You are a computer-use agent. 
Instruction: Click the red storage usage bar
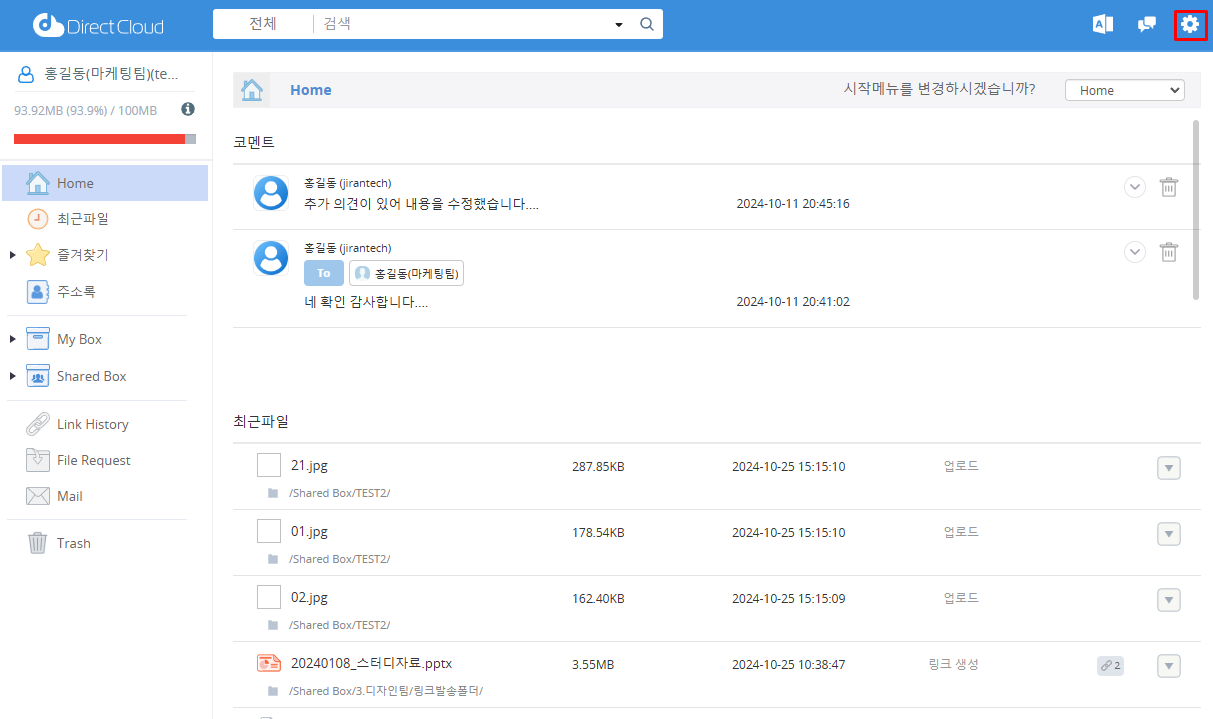[x=99, y=139]
